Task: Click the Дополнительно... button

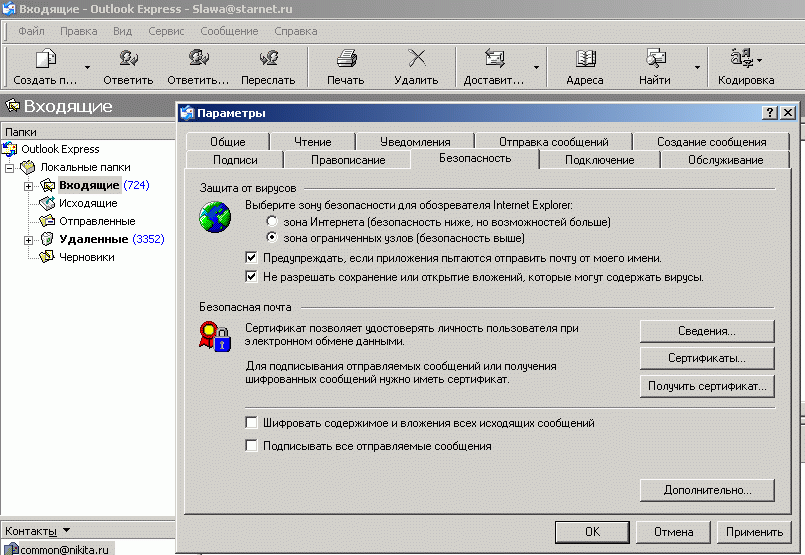Action: coord(707,490)
